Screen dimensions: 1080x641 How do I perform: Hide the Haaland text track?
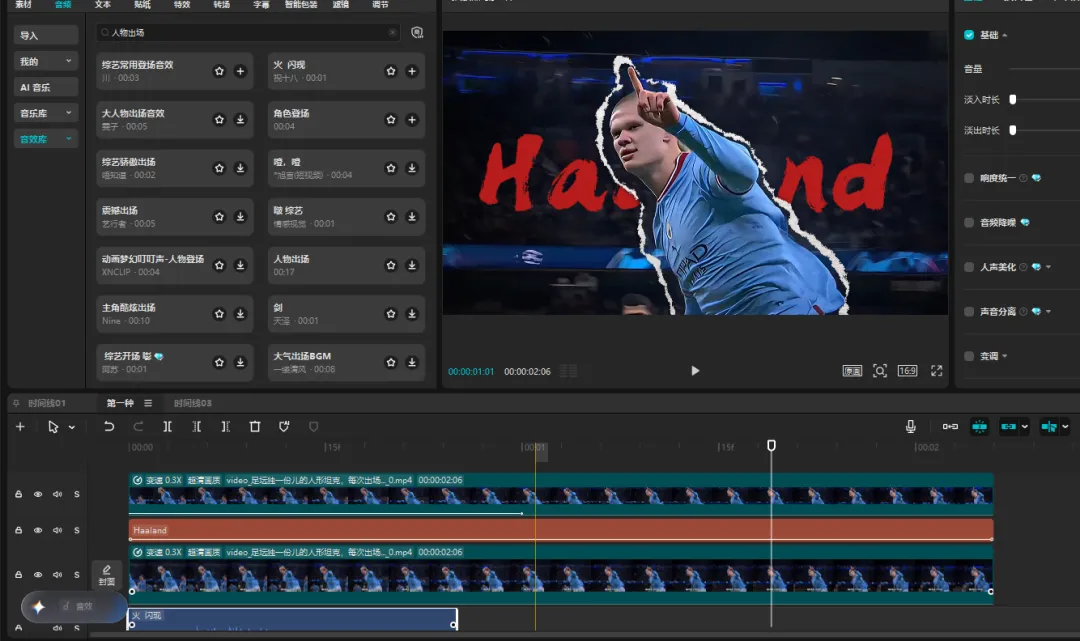click(38, 530)
